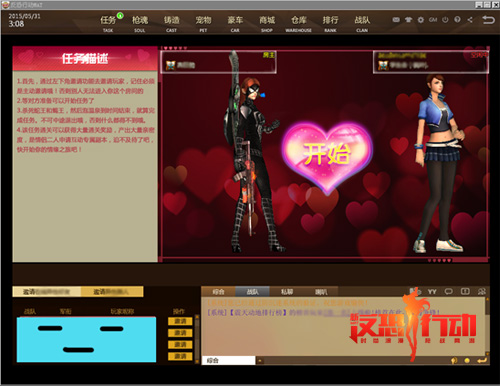This screenshot has height=386, width=500.
Task: Click the third 邀请 button in list
Action: (x=180, y=344)
